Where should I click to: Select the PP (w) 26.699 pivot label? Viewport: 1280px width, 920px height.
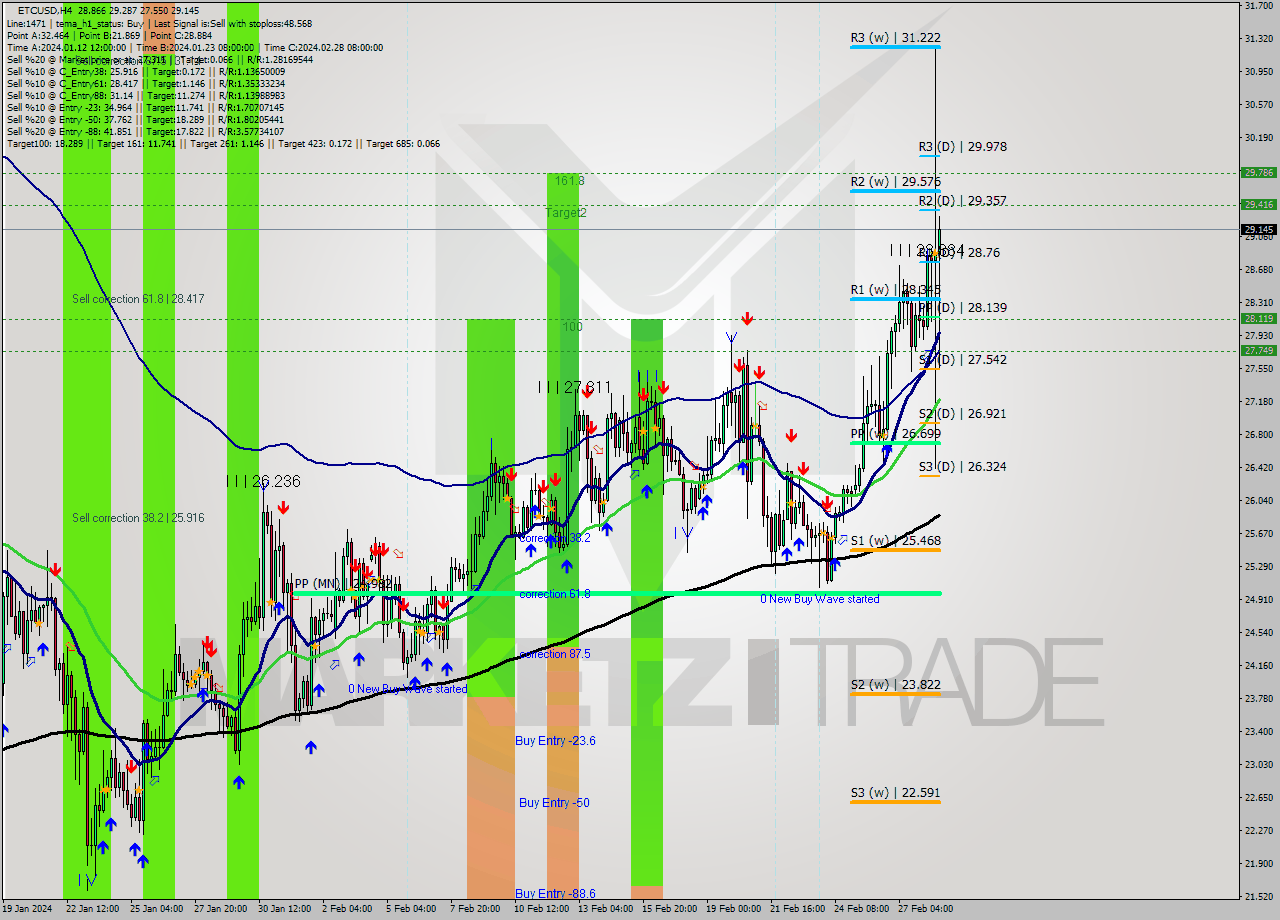click(x=895, y=434)
